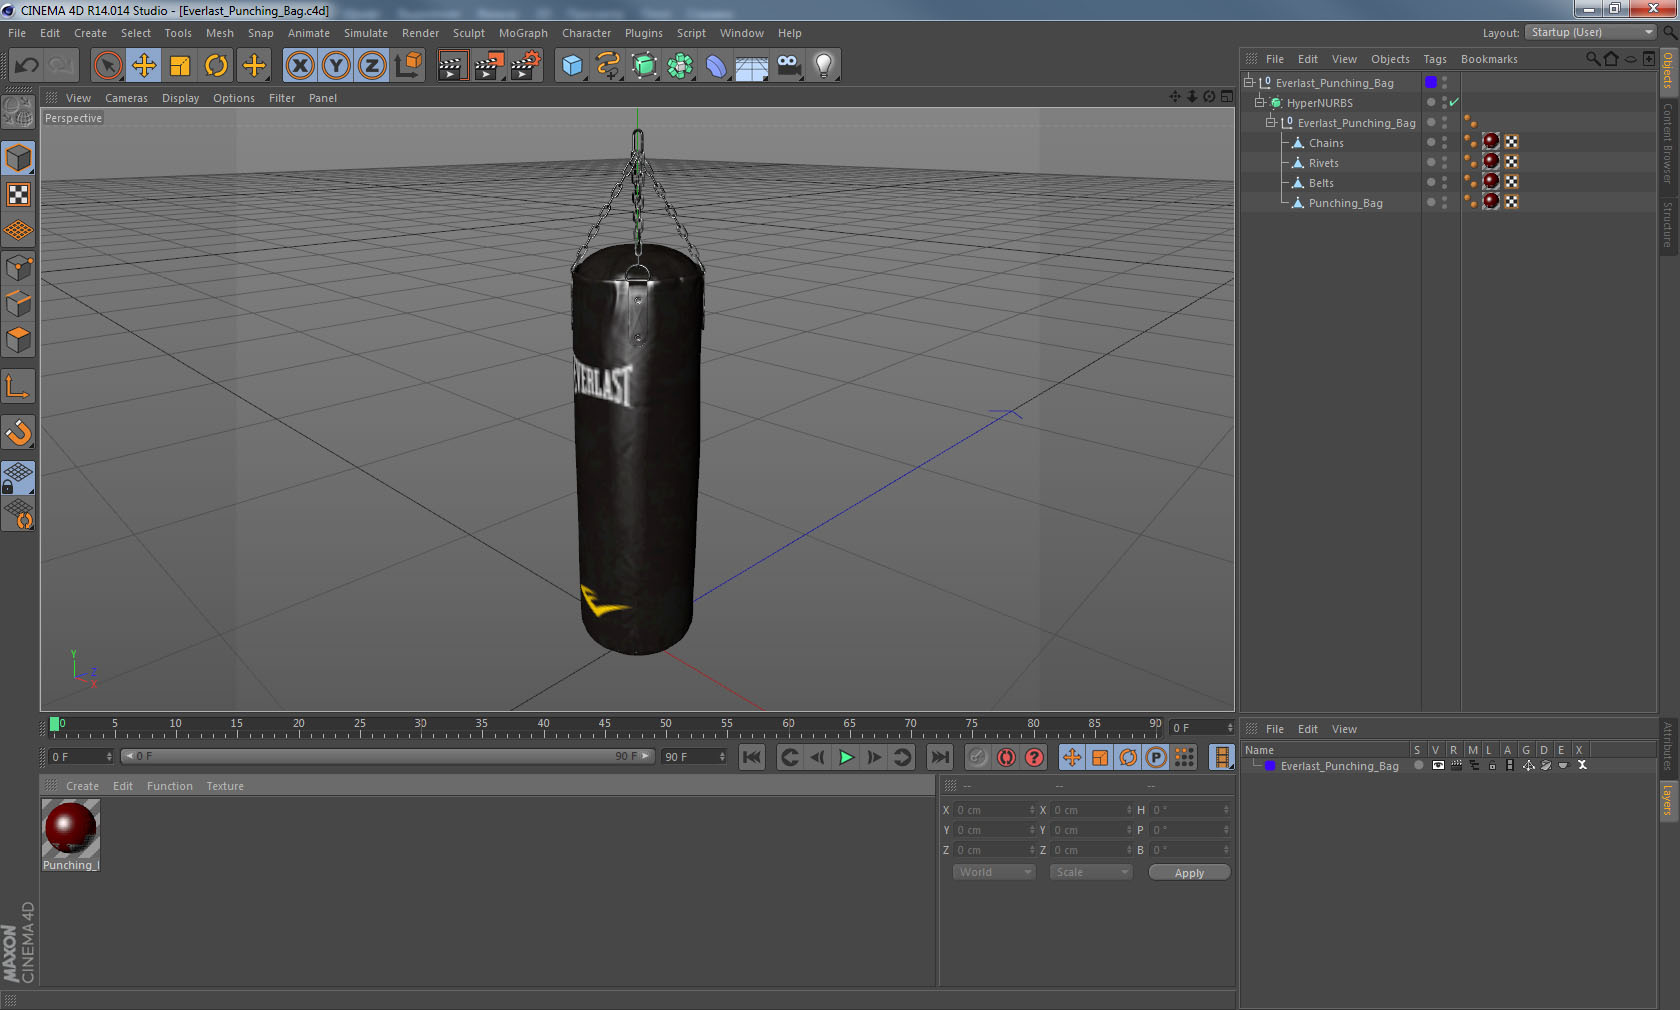Toggle the Y axis lock

336,66
